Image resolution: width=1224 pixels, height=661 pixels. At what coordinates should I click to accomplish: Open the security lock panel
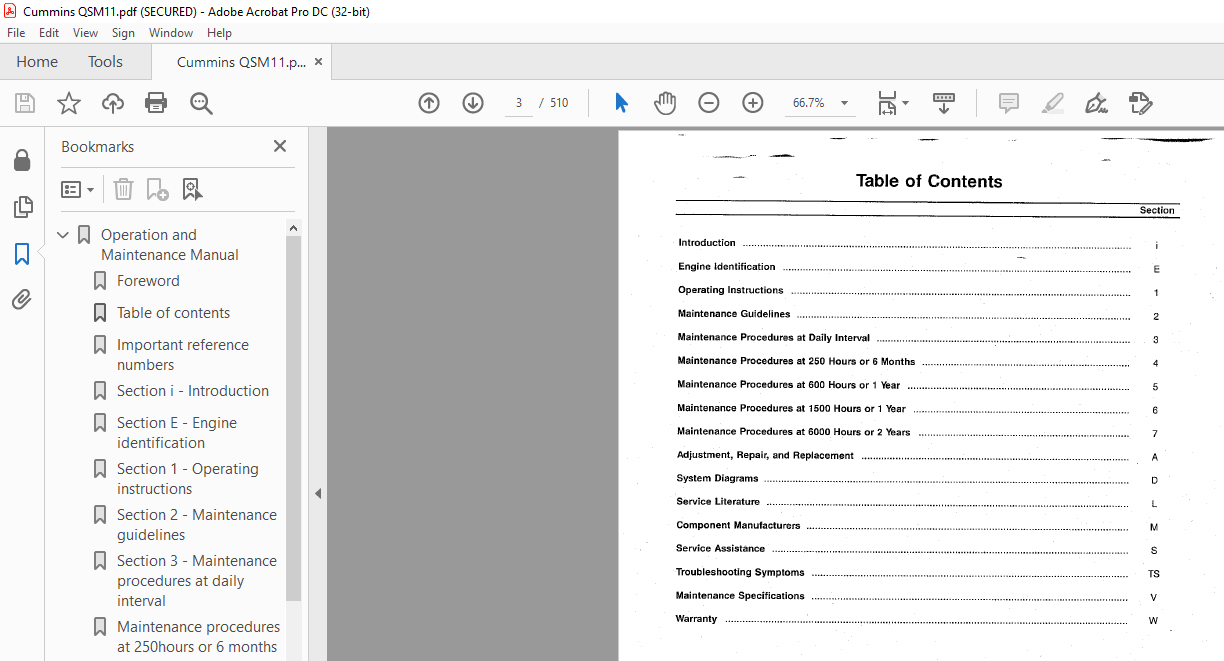(x=22, y=161)
